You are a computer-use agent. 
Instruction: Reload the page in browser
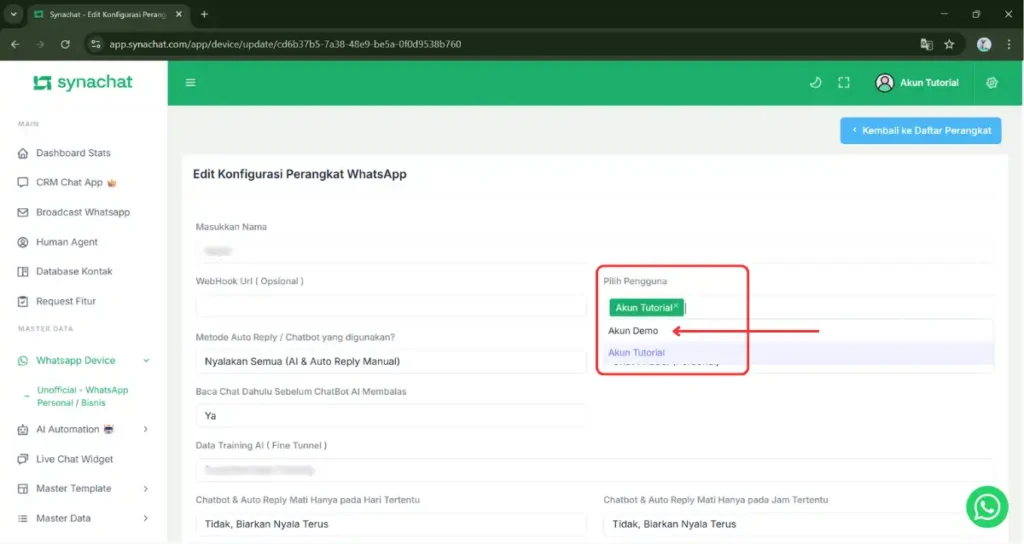65,44
